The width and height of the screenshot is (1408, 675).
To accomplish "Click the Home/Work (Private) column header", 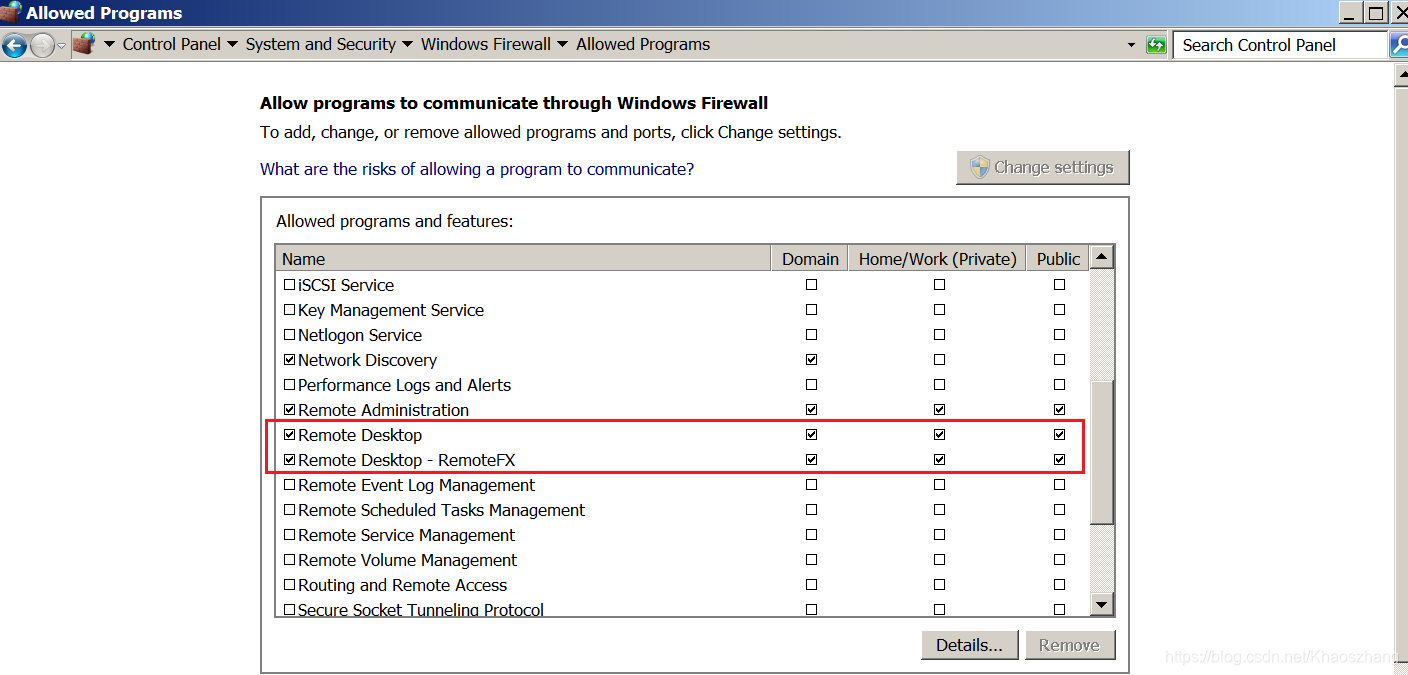I will (938, 259).
